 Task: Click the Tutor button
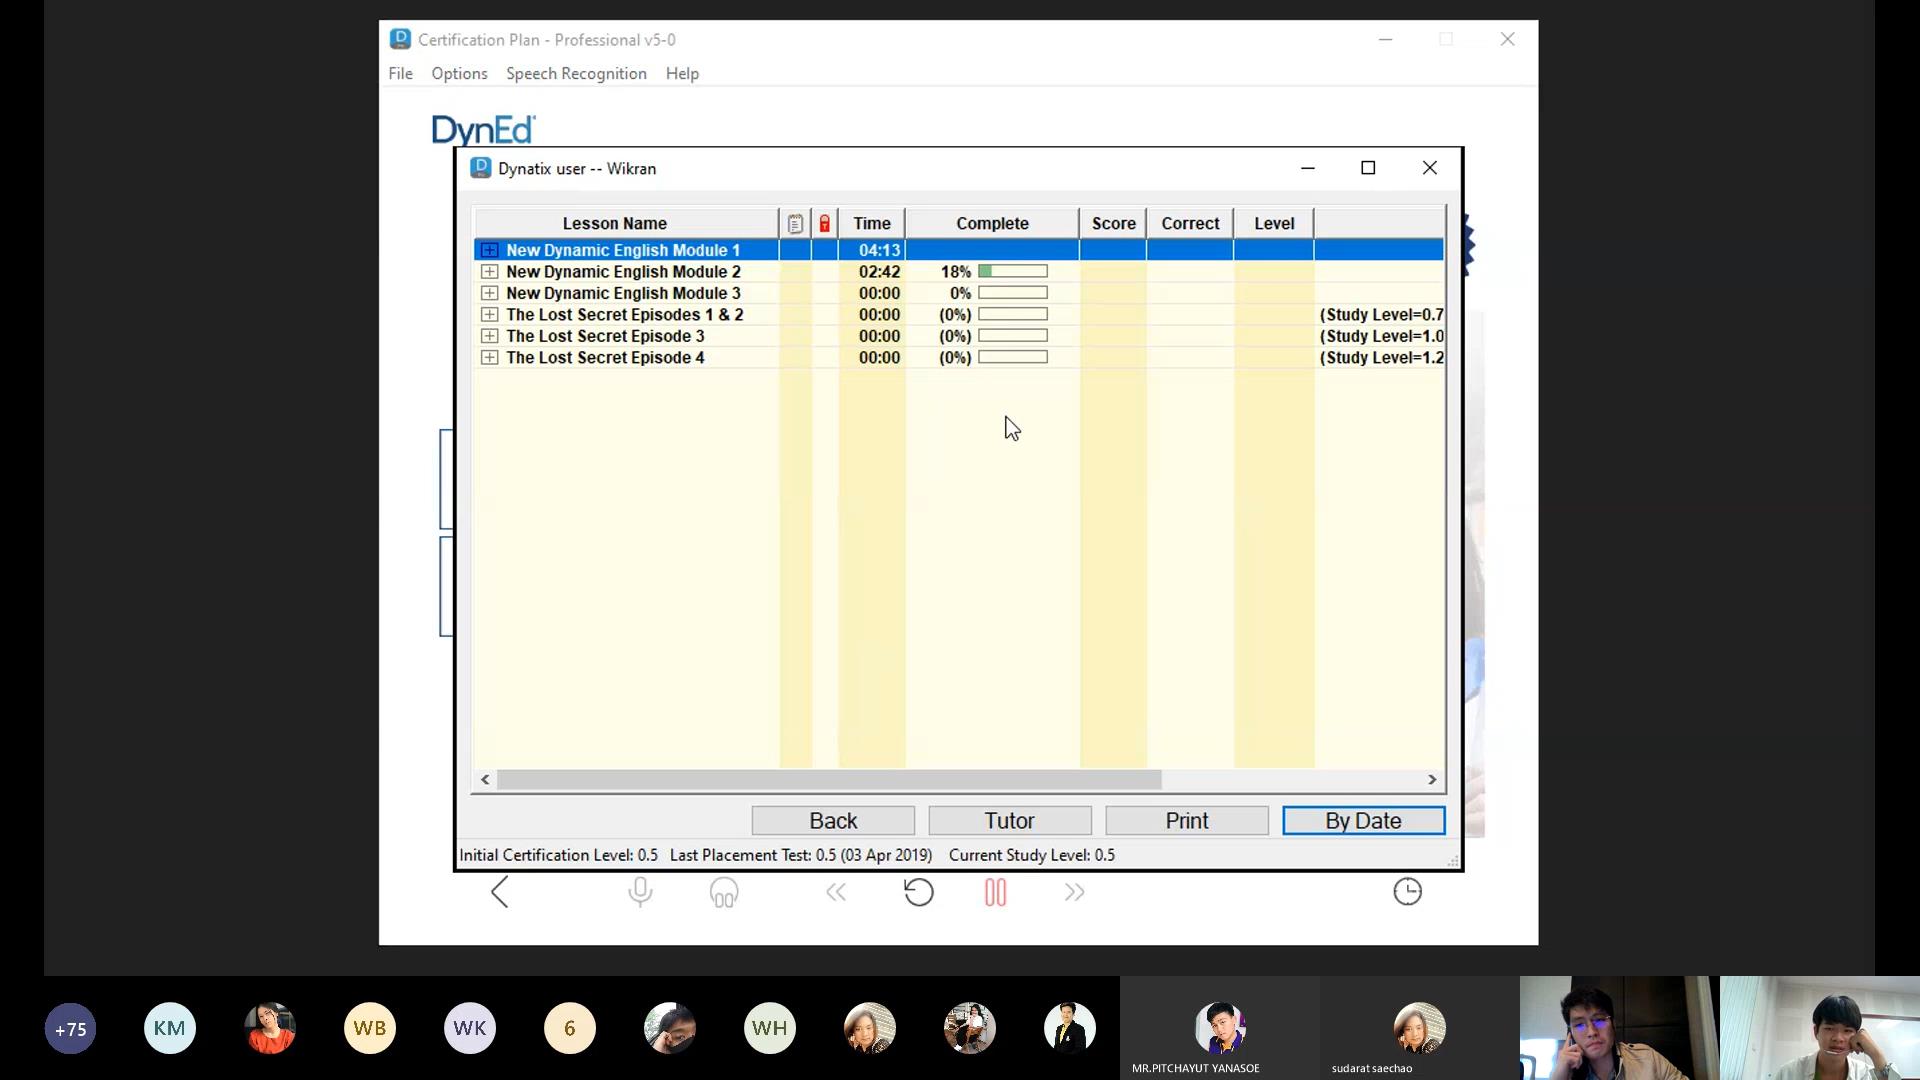pyautogui.click(x=1010, y=821)
